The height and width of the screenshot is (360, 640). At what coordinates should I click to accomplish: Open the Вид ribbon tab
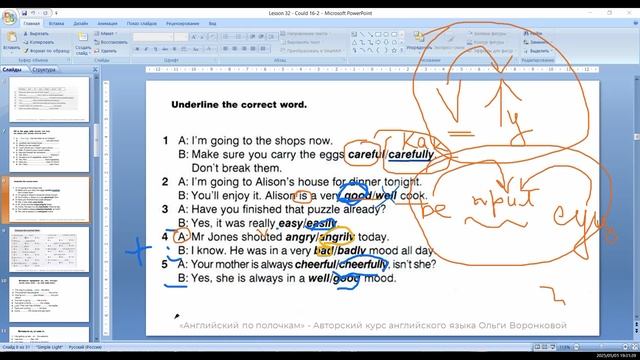(x=212, y=24)
